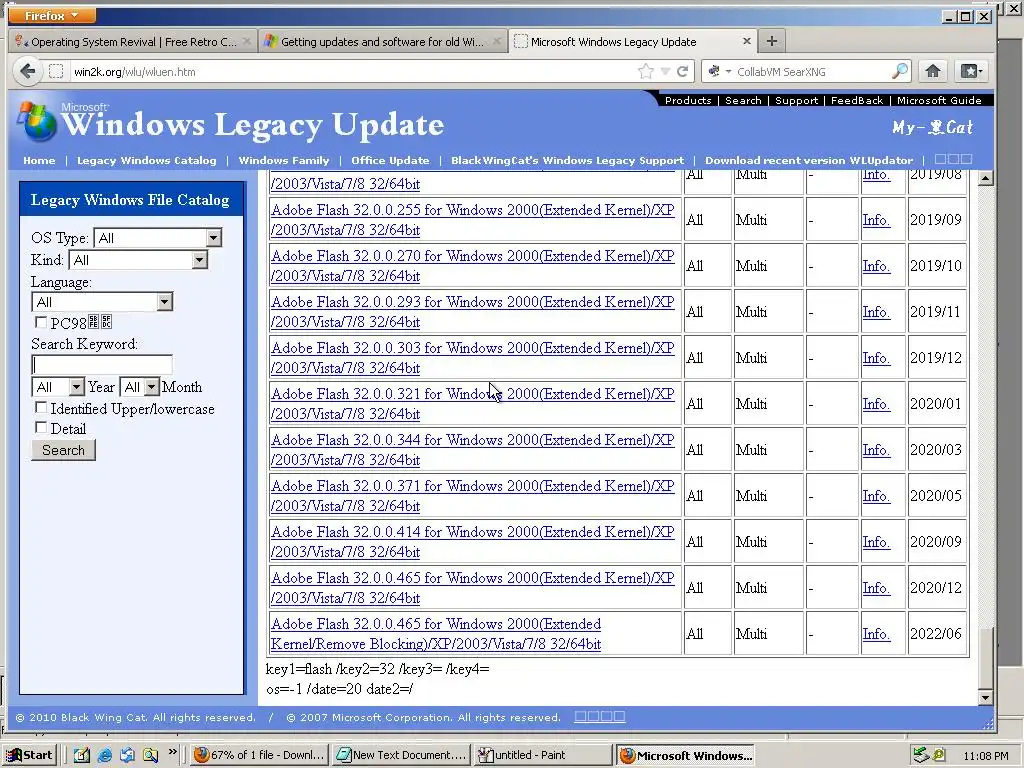
Task: Open Firefox home page icon
Action: pyautogui.click(x=933, y=71)
